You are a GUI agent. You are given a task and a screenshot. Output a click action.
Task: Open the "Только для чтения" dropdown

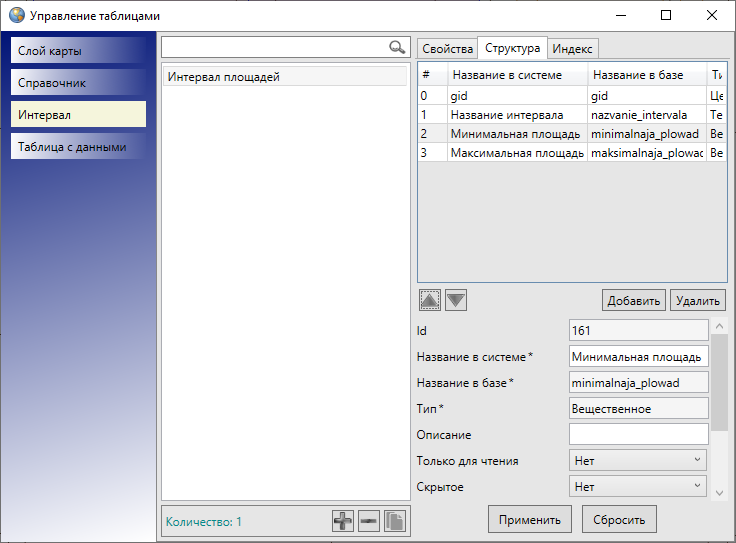[638, 460]
